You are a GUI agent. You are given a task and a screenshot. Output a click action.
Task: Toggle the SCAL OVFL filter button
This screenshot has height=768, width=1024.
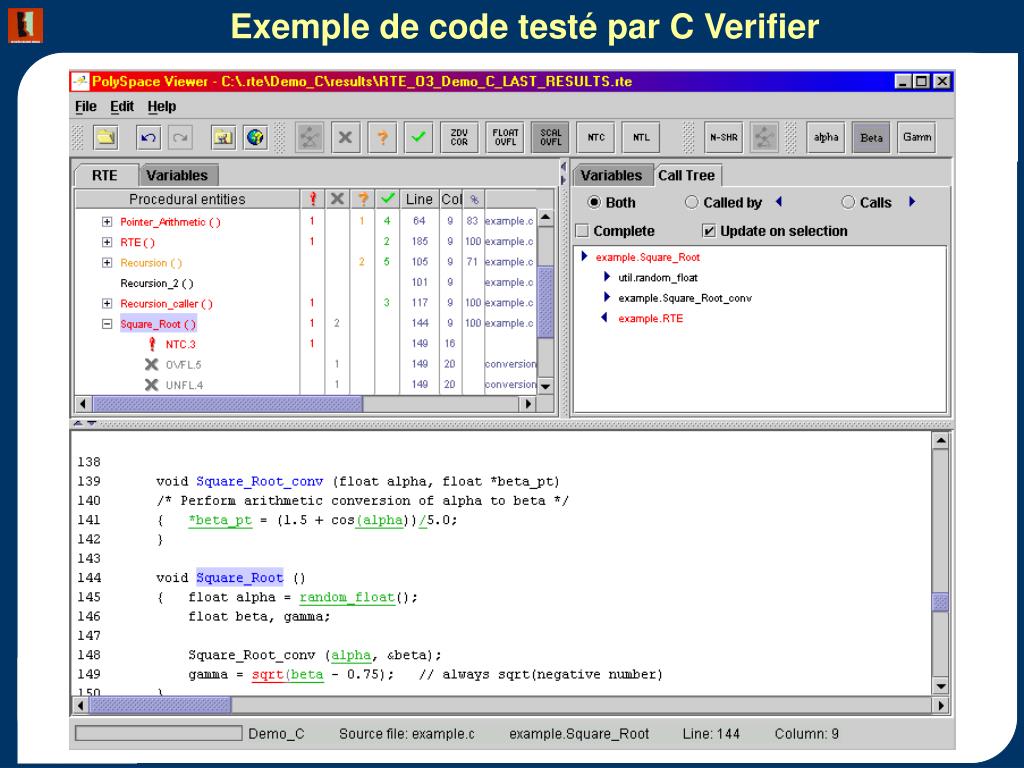(551, 137)
